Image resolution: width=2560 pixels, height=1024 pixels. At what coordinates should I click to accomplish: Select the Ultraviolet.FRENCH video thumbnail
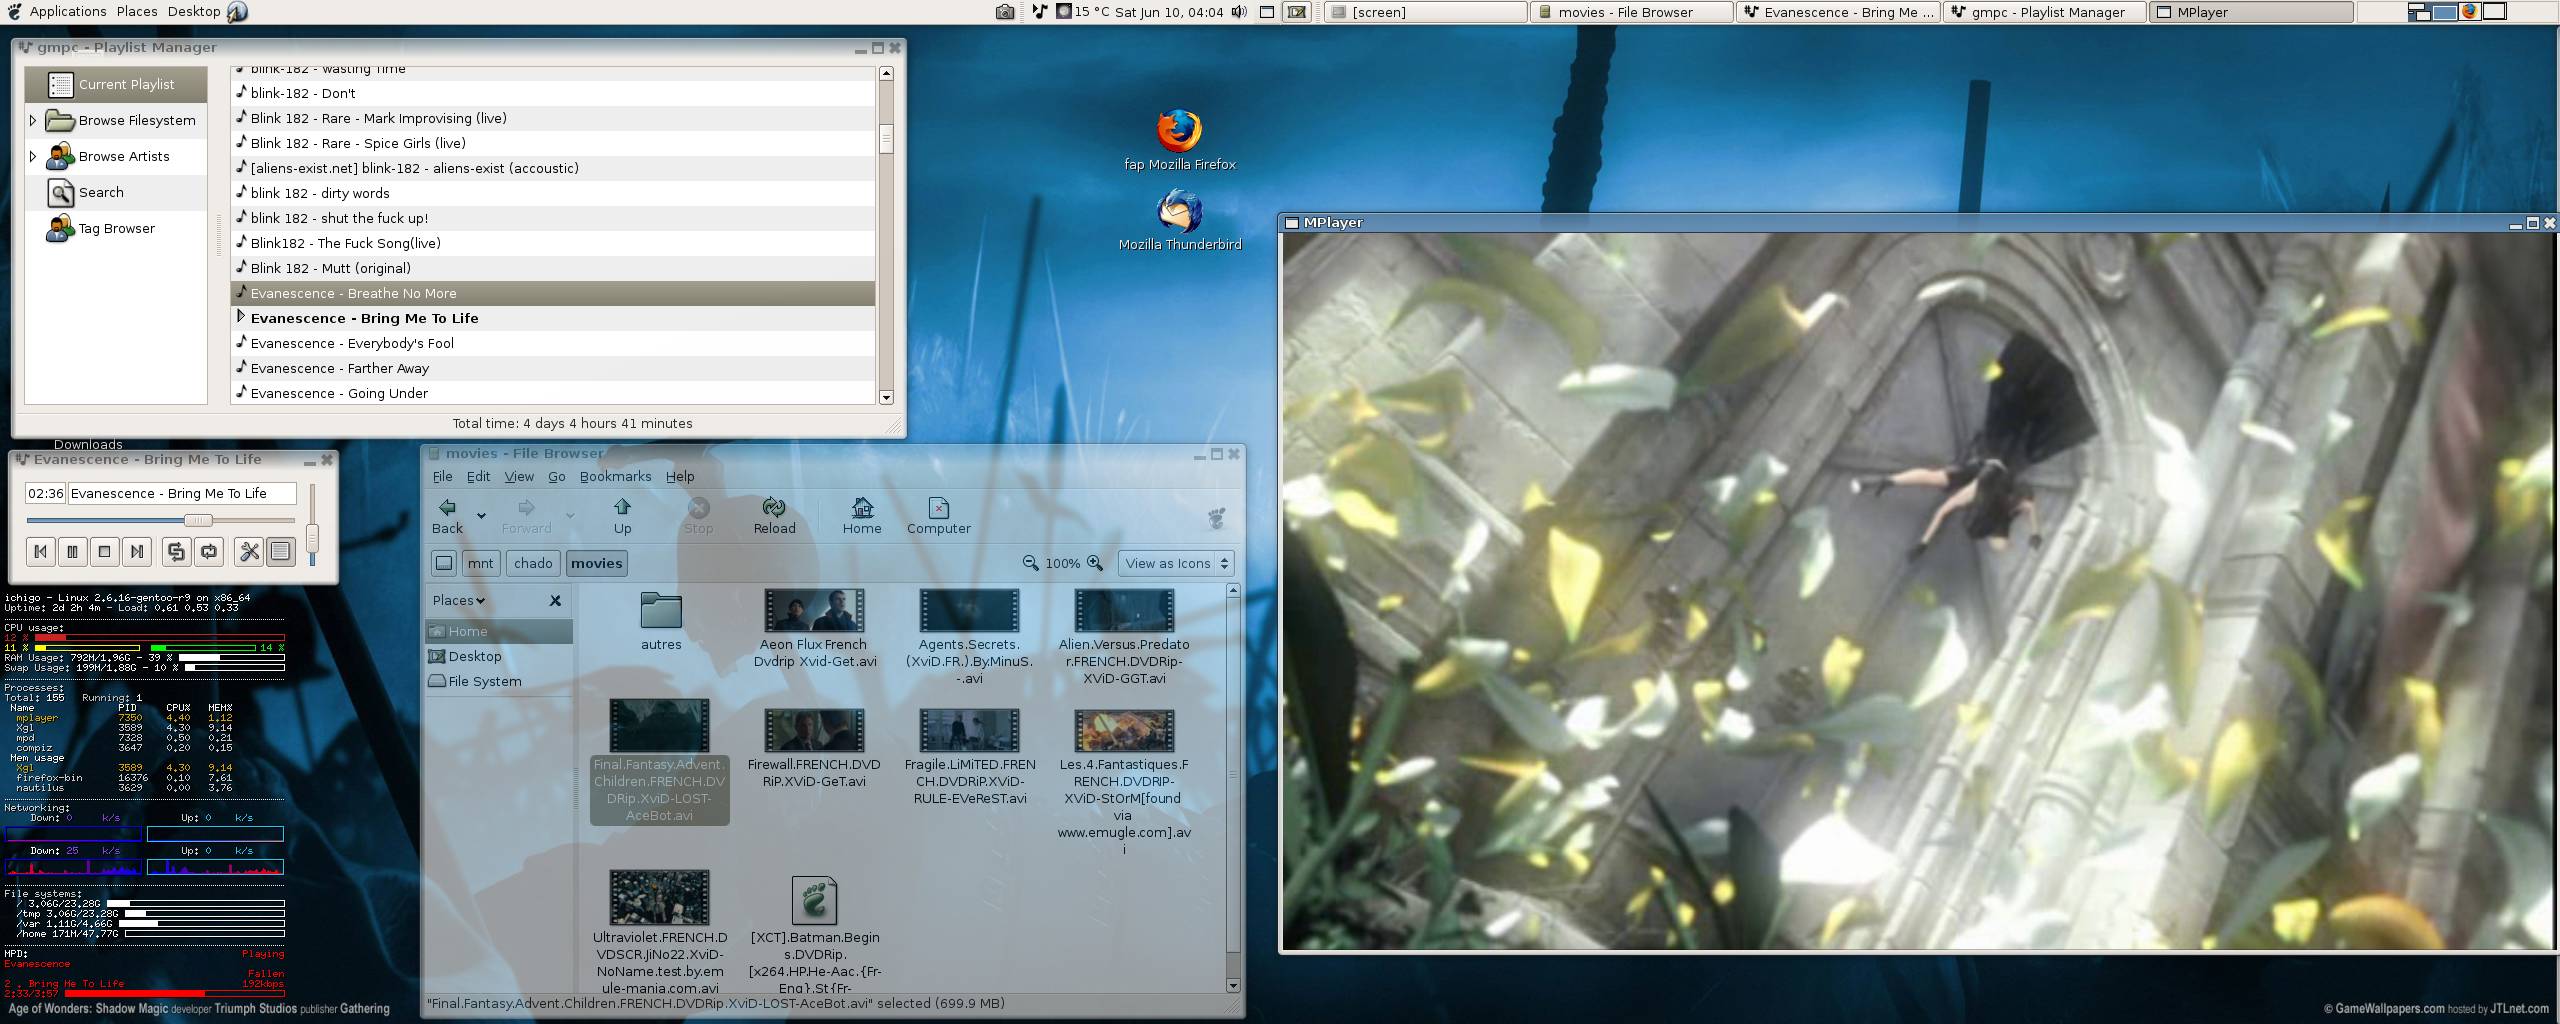pos(660,897)
